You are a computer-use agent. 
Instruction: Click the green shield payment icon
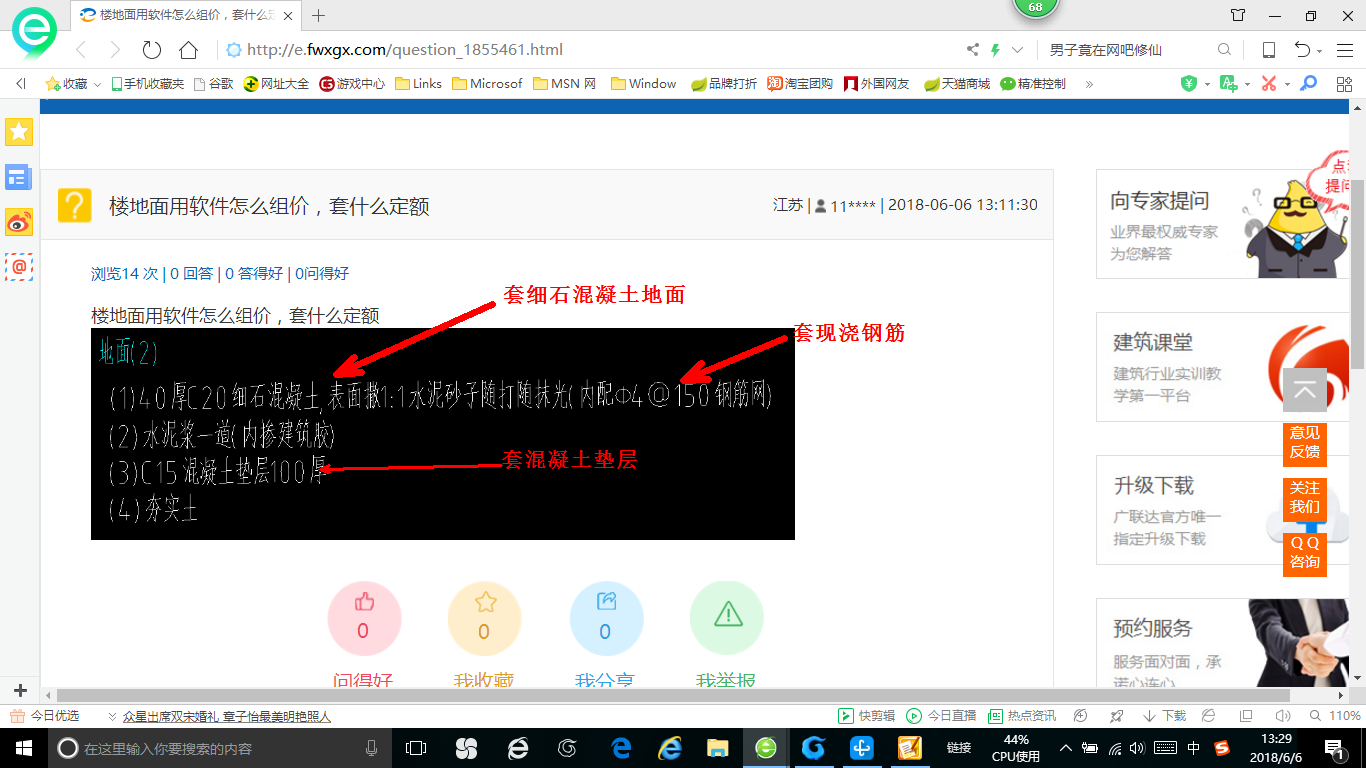point(1189,84)
